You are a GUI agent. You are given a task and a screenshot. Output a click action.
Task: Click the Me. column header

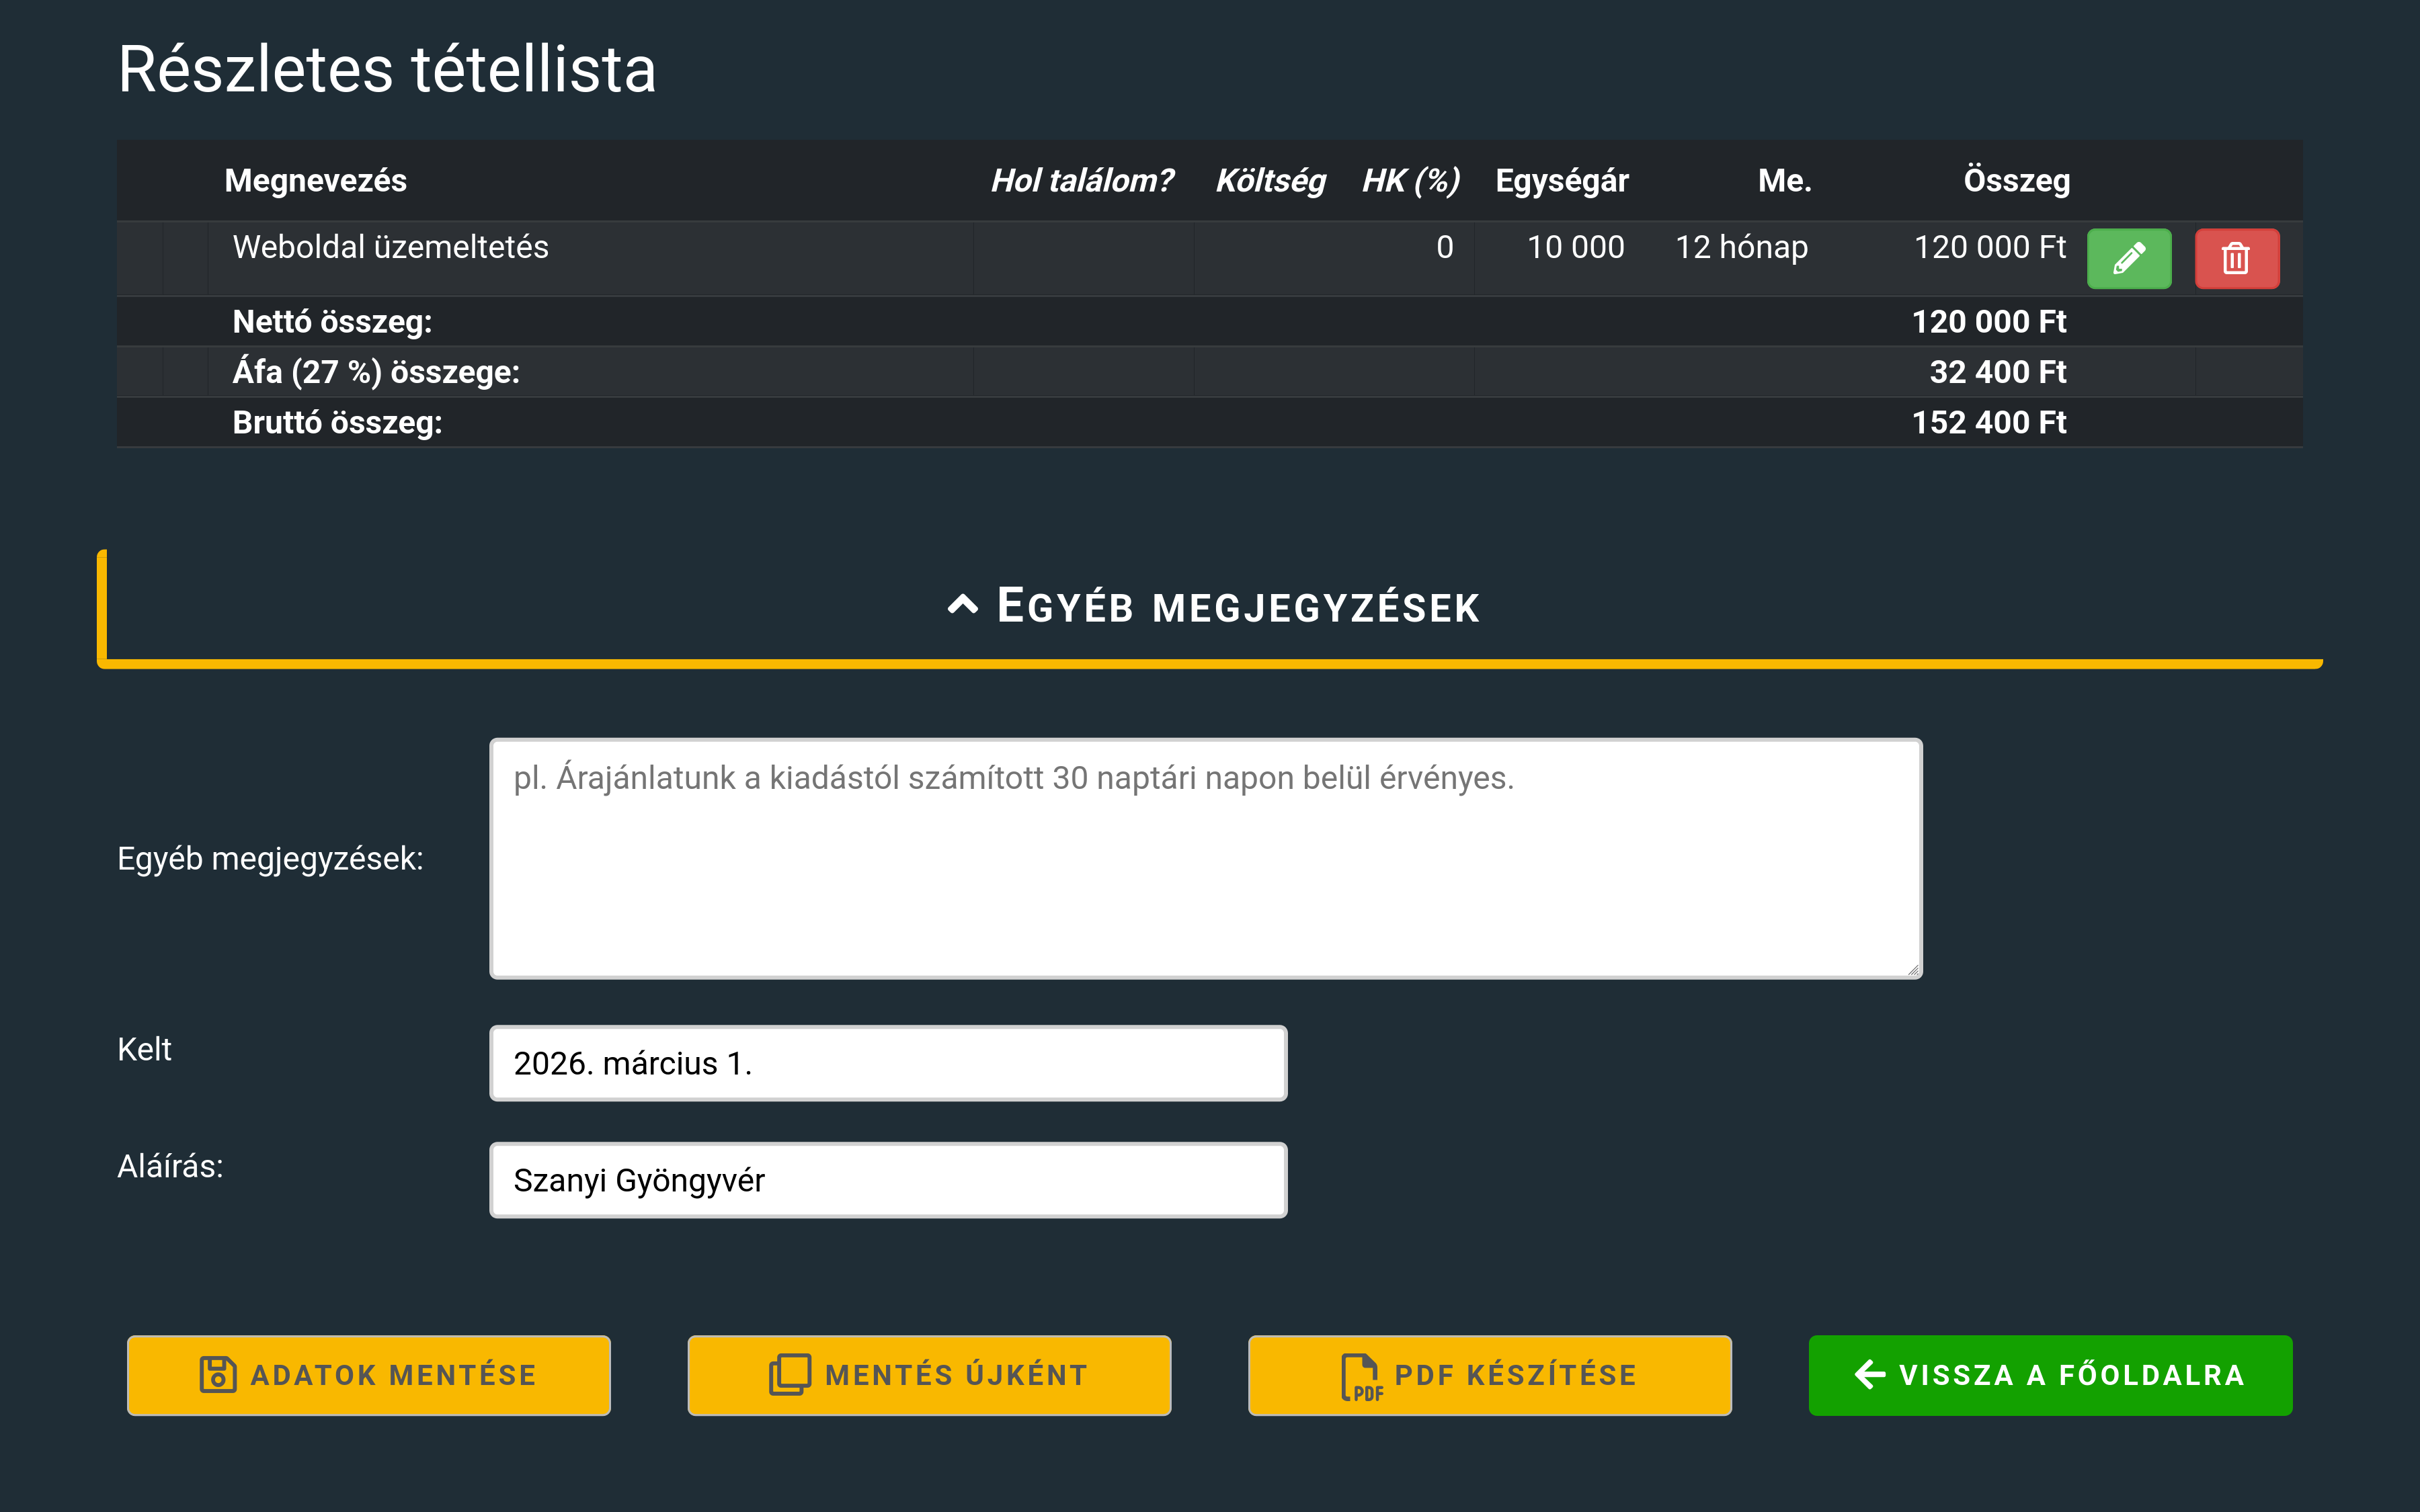click(x=1785, y=180)
